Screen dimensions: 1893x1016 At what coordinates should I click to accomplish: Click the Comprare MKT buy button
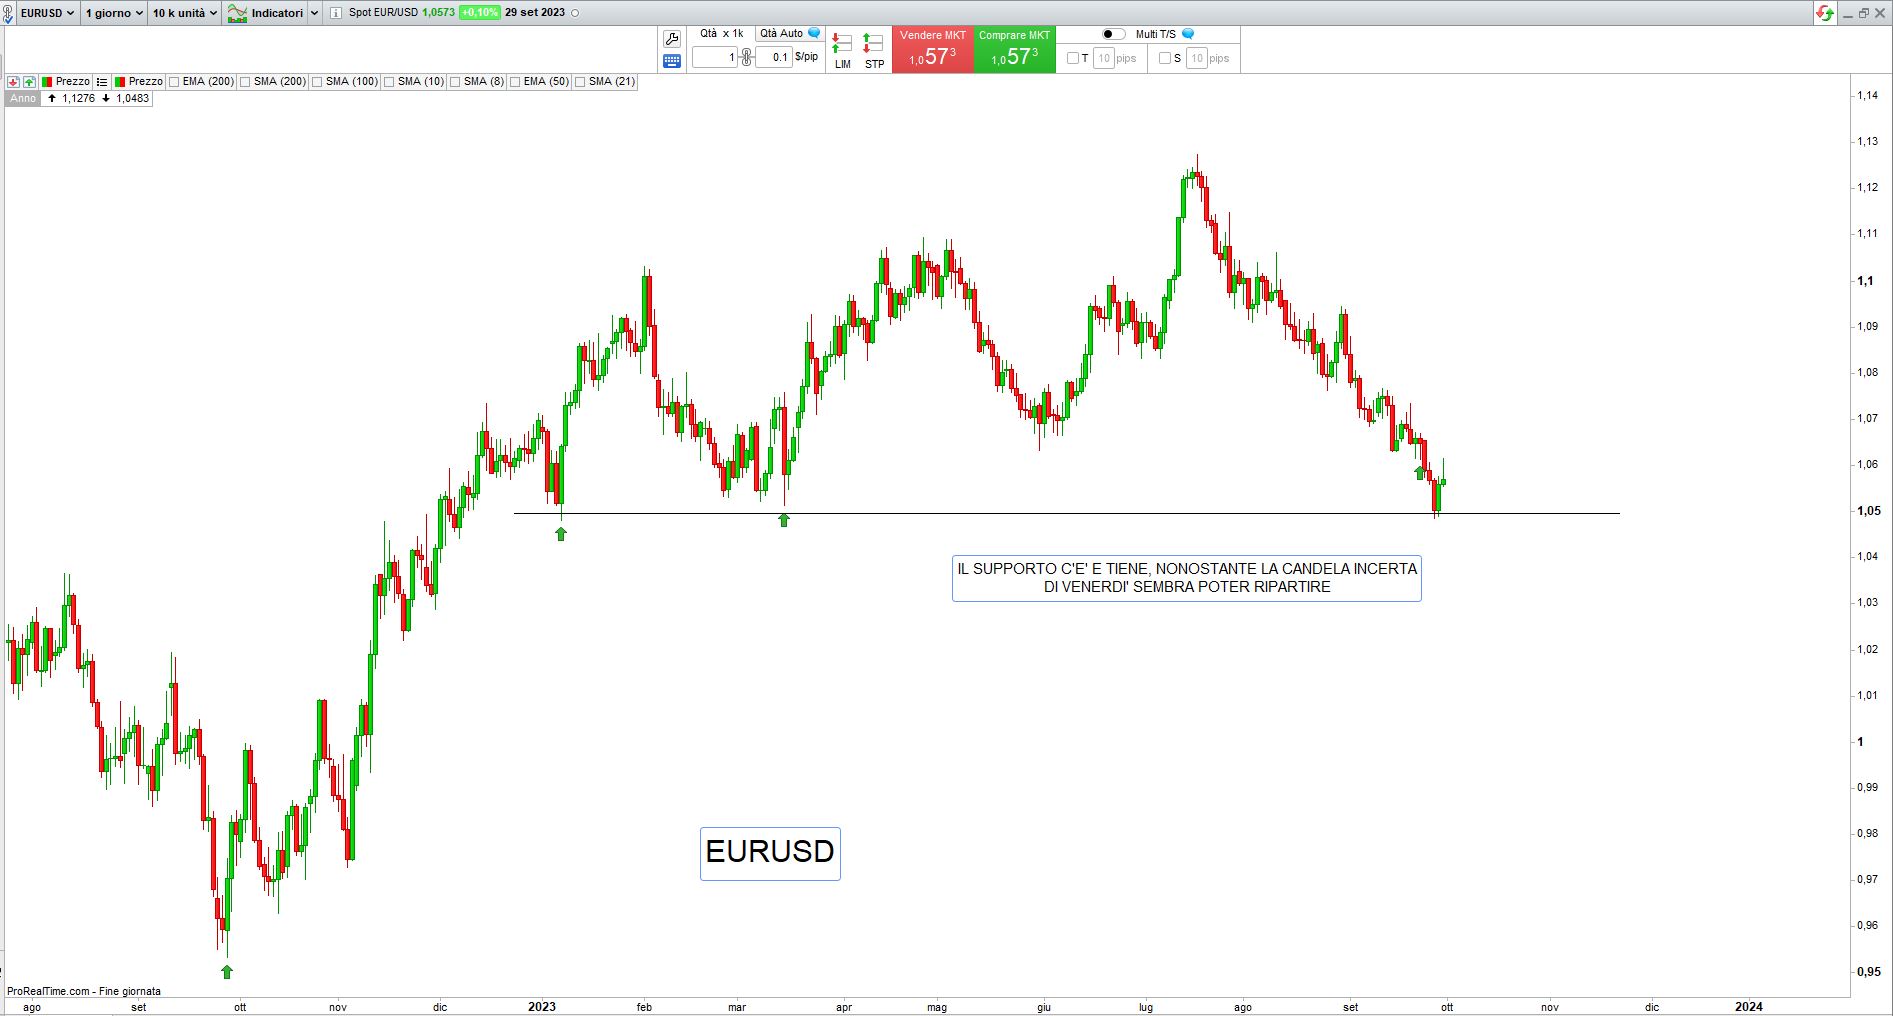pos(1014,50)
